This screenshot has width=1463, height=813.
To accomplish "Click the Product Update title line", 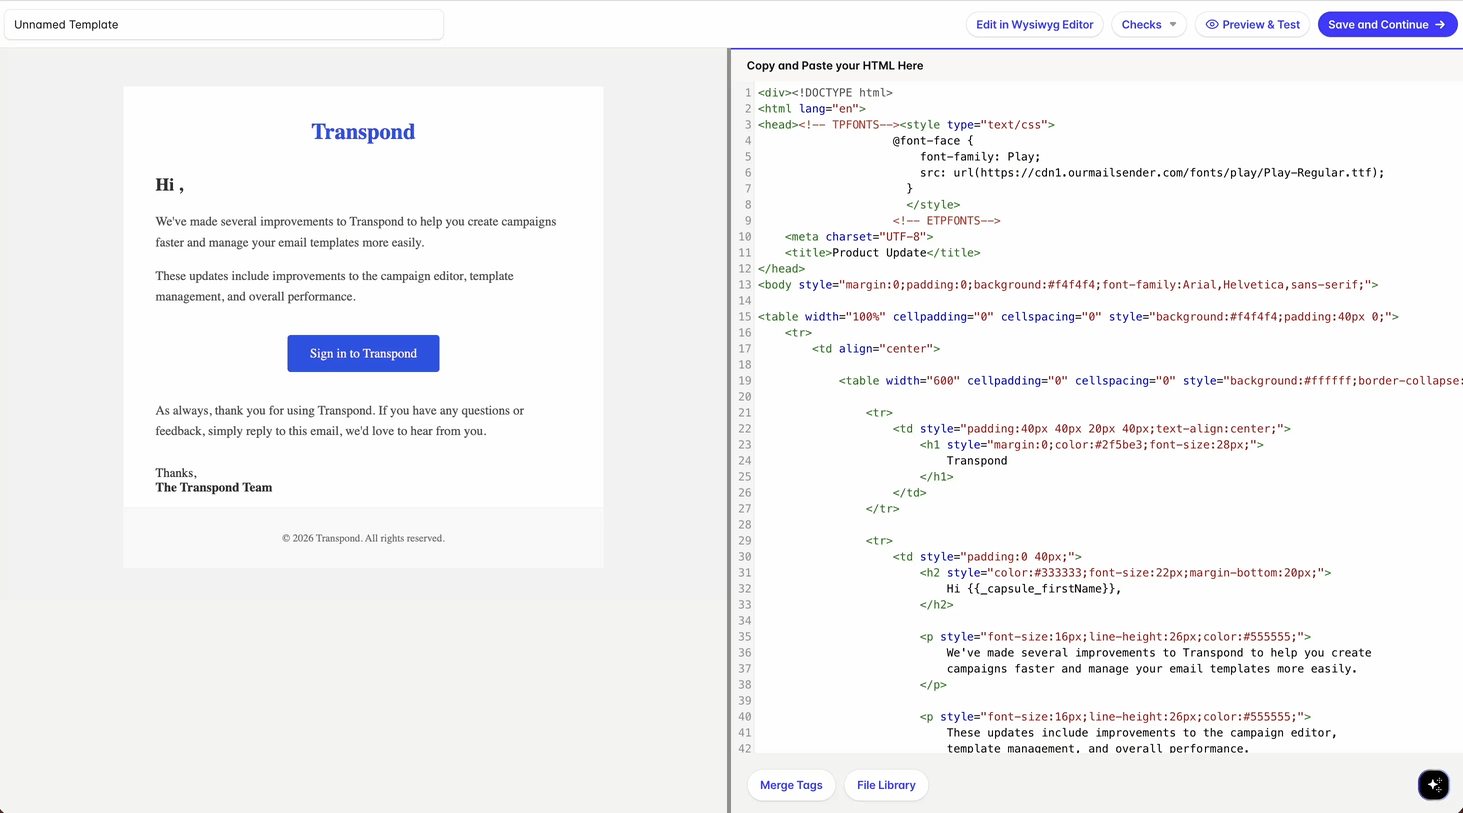I will pos(882,253).
